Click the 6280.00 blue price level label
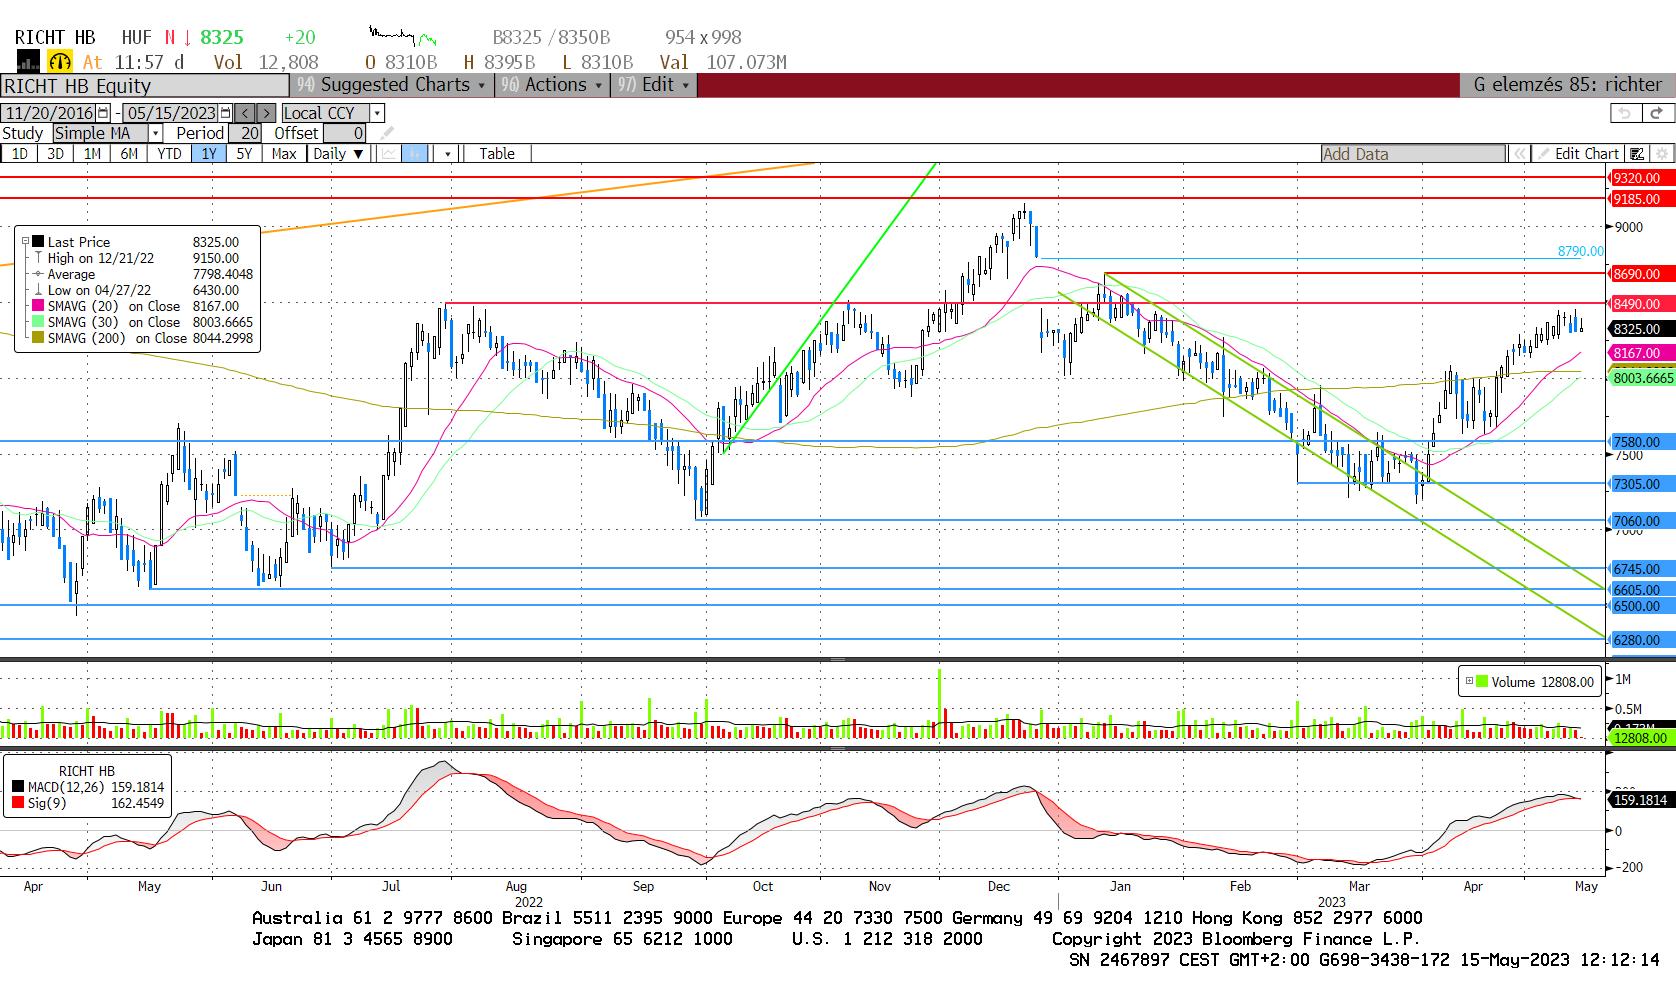 click(x=1641, y=640)
